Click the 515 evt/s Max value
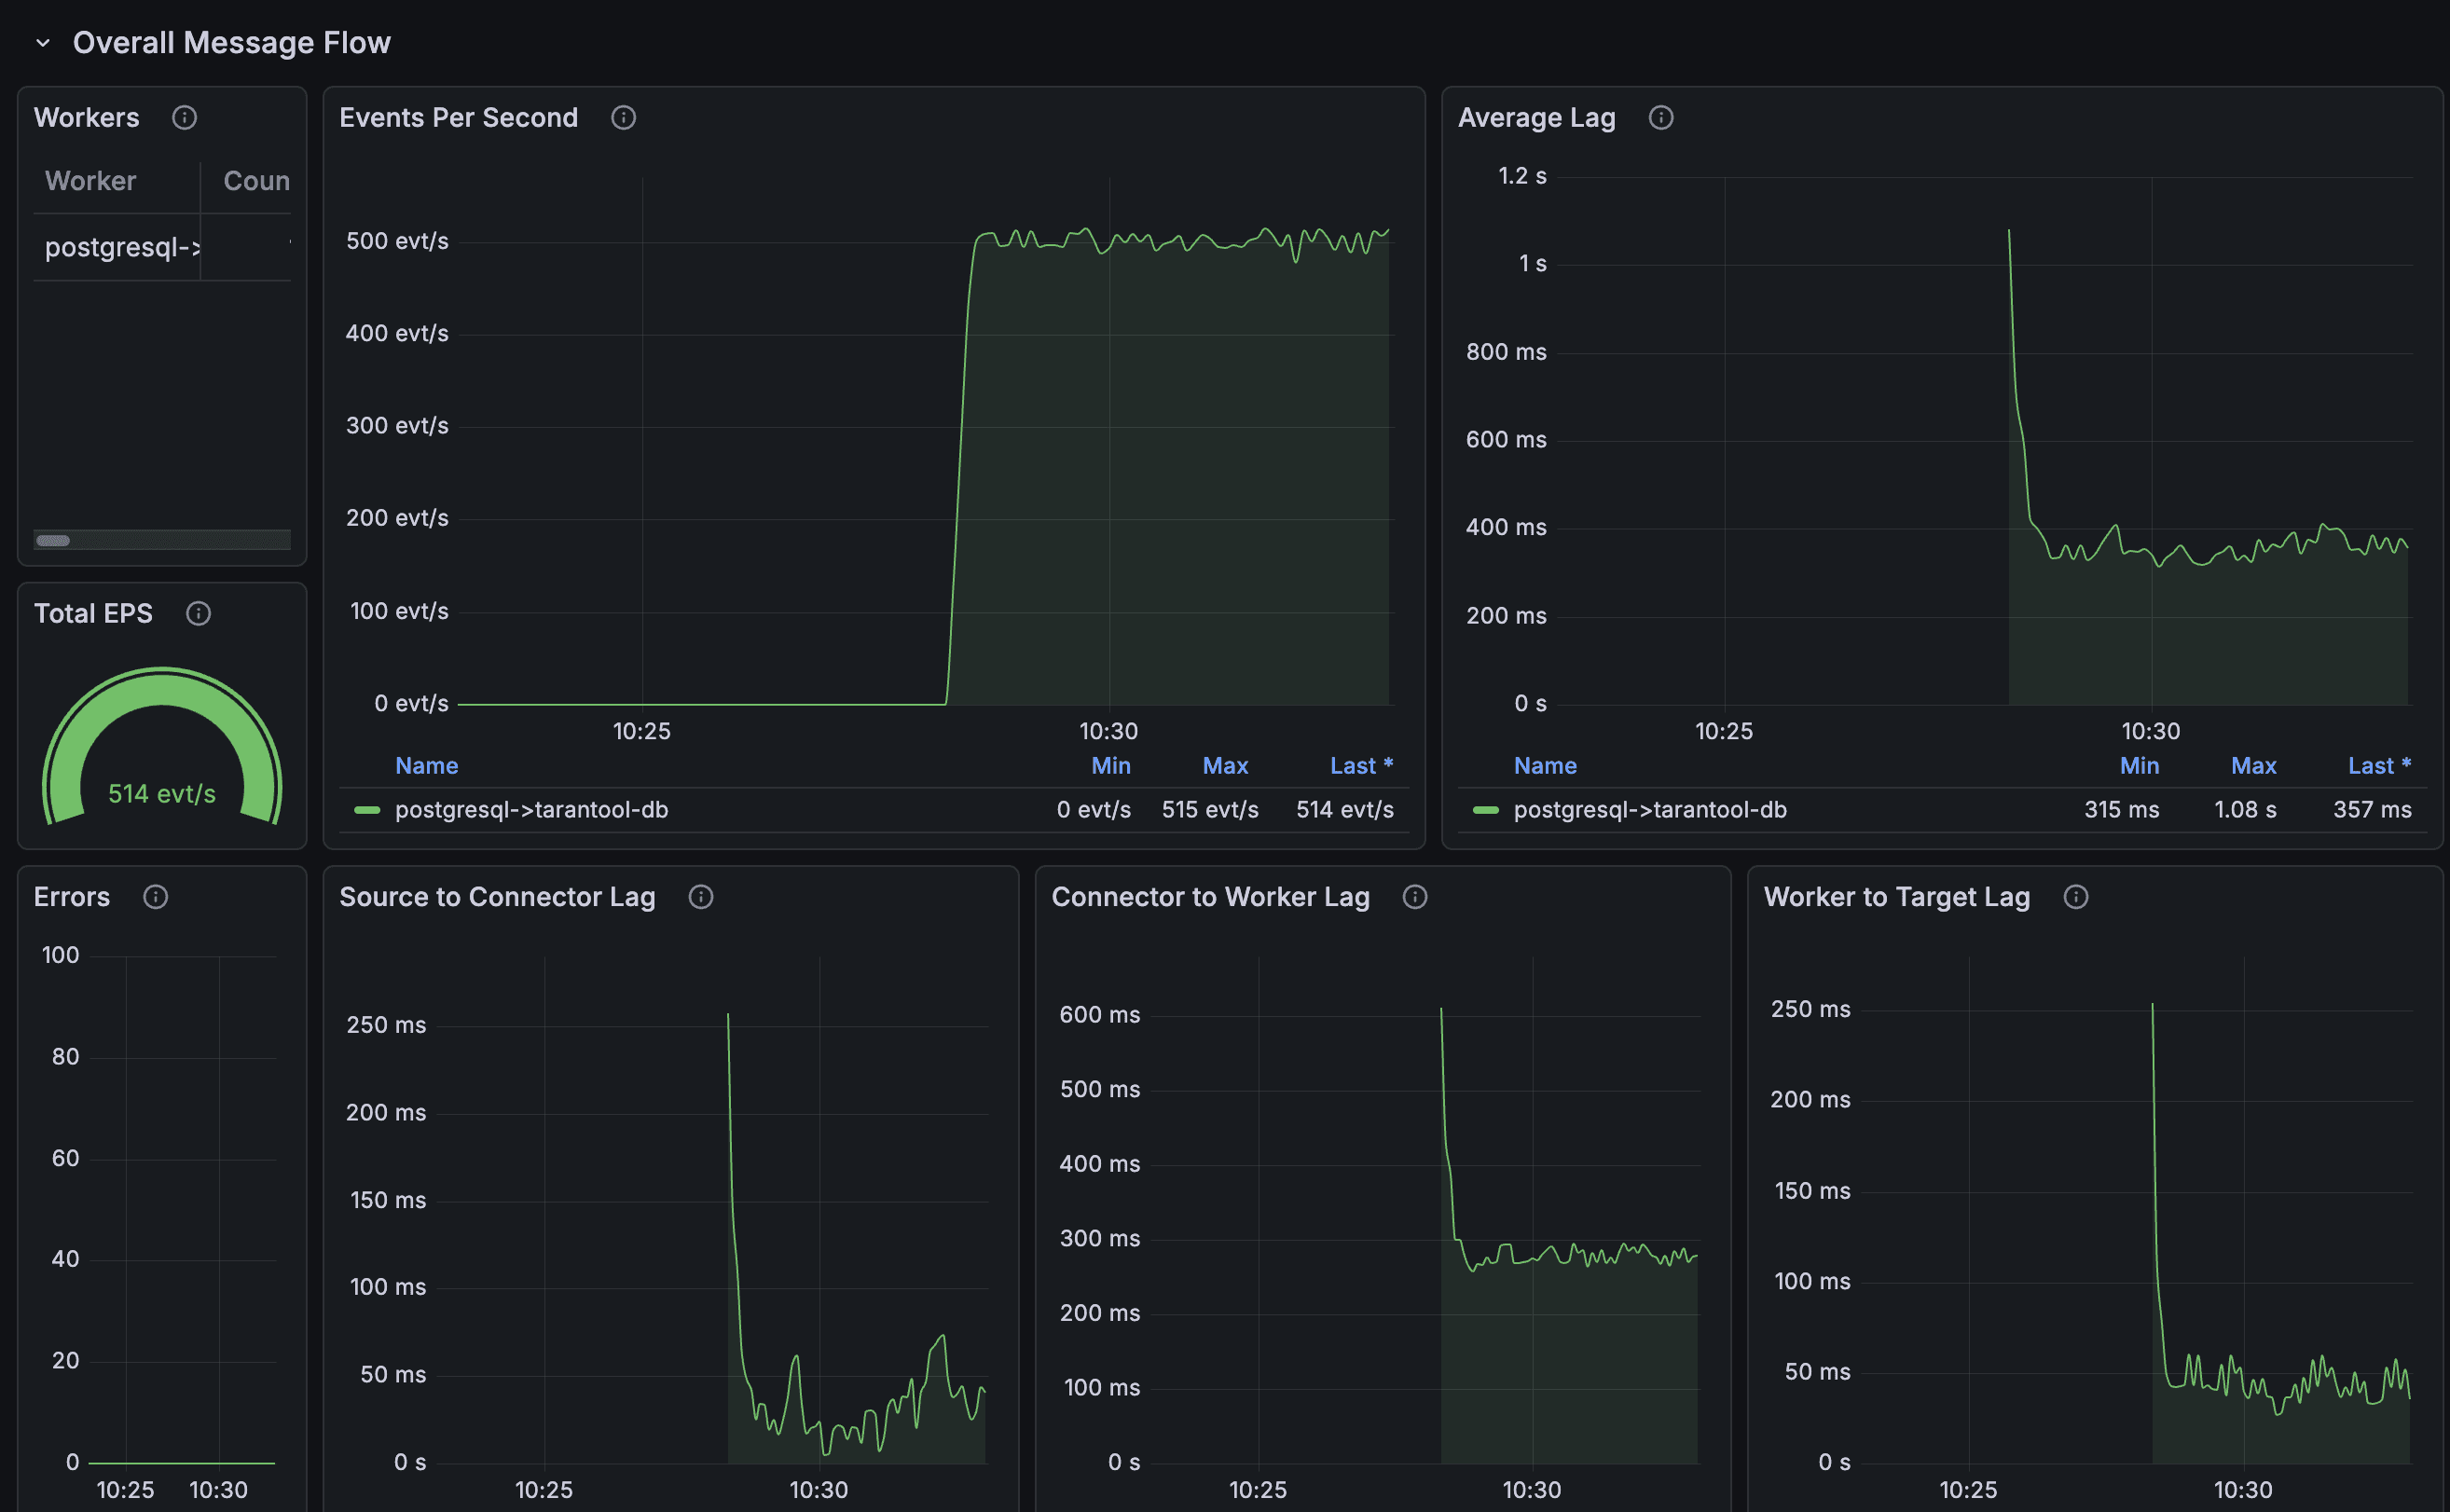The height and width of the screenshot is (1512, 2450). click(x=1210, y=810)
